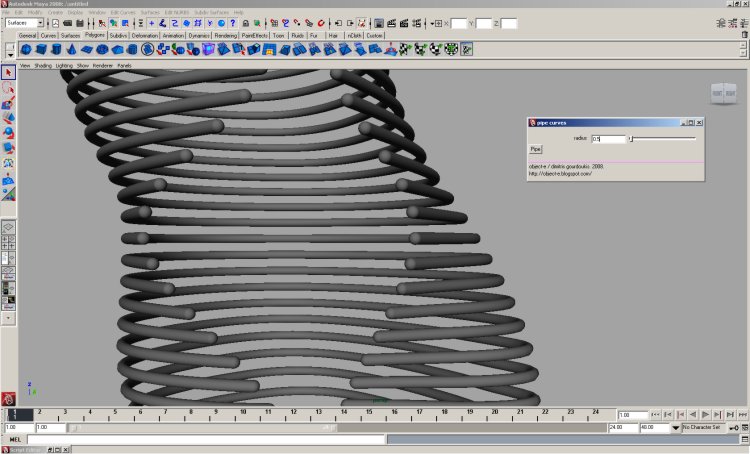Open the Script Editor button at bottom right

pos(745,439)
